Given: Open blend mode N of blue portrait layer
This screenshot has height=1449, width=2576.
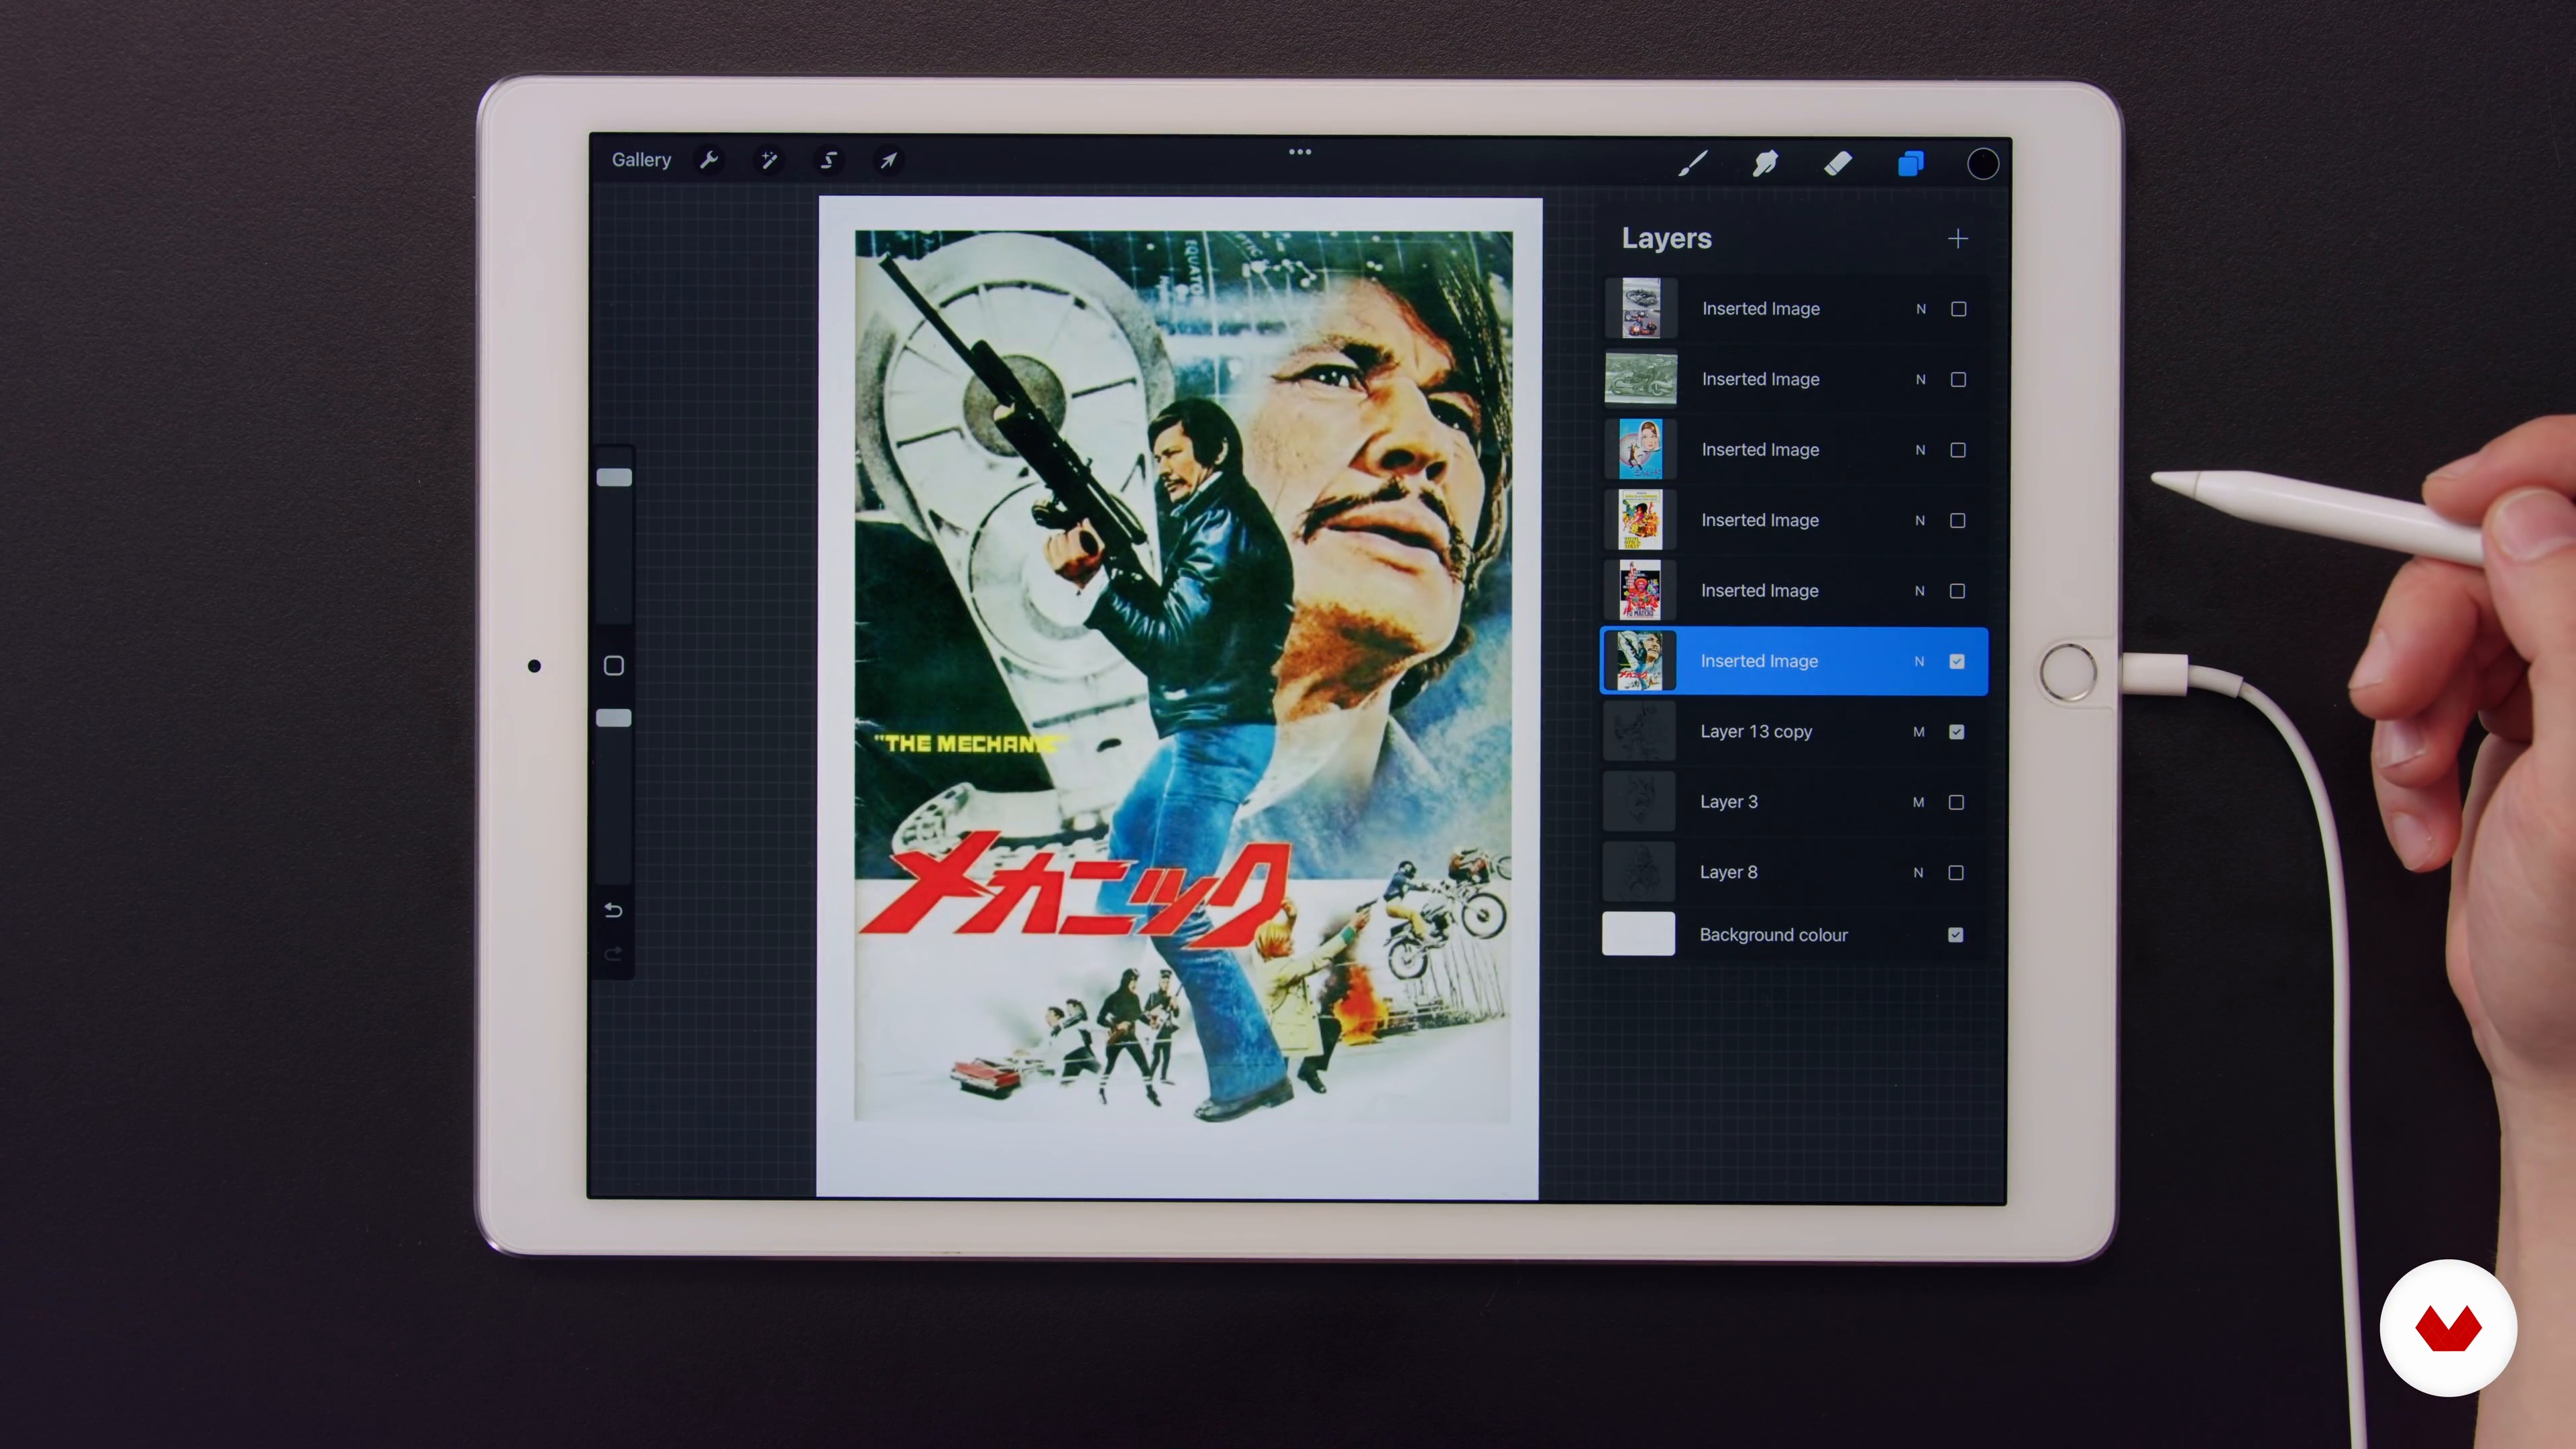Looking at the screenshot, I should pos(1920,450).
